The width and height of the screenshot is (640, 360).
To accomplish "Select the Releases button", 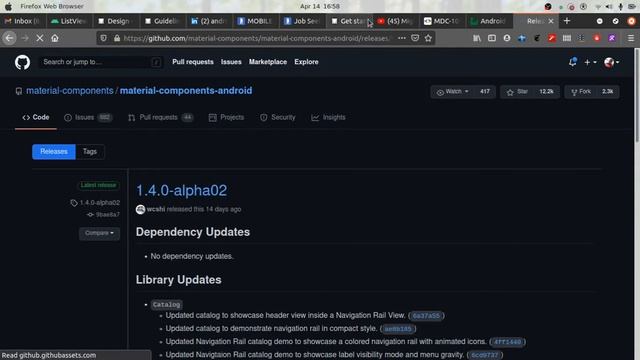I will point(54,152).
